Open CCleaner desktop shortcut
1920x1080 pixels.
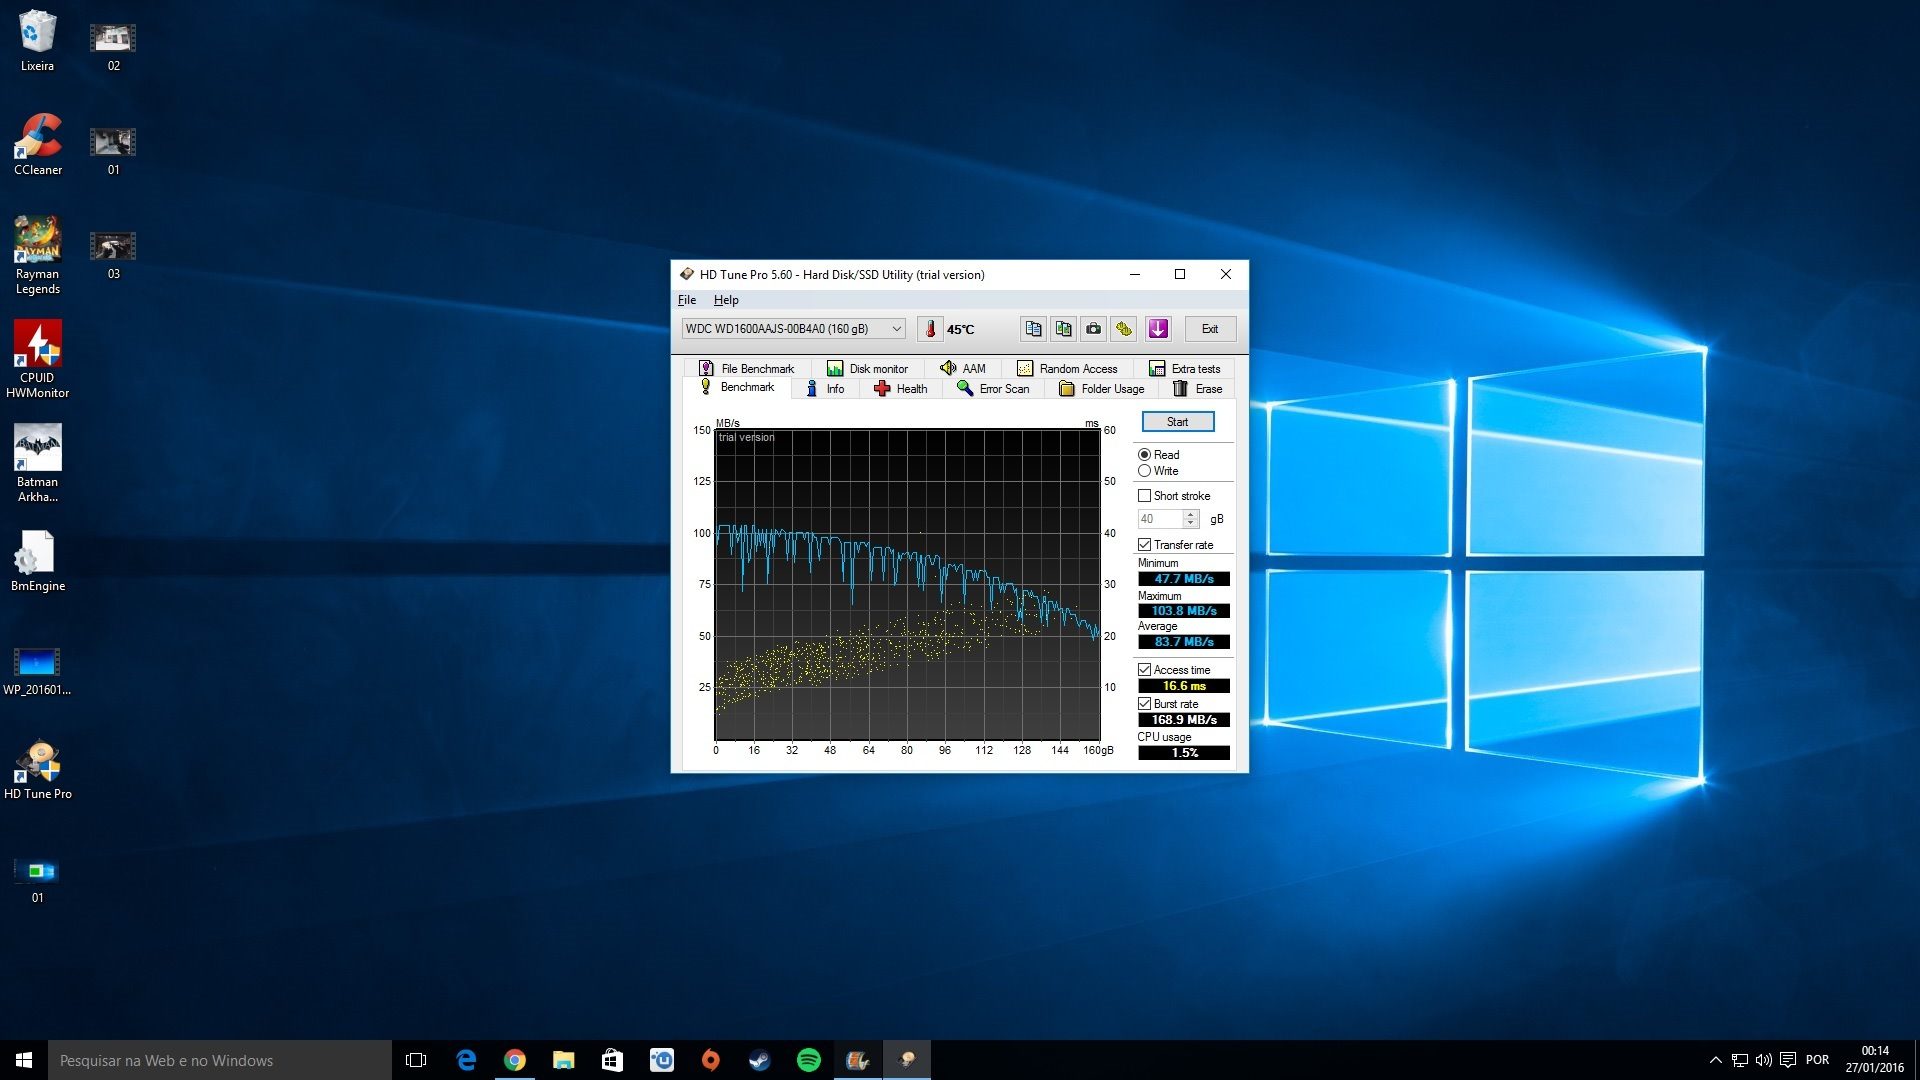(38, 145)
